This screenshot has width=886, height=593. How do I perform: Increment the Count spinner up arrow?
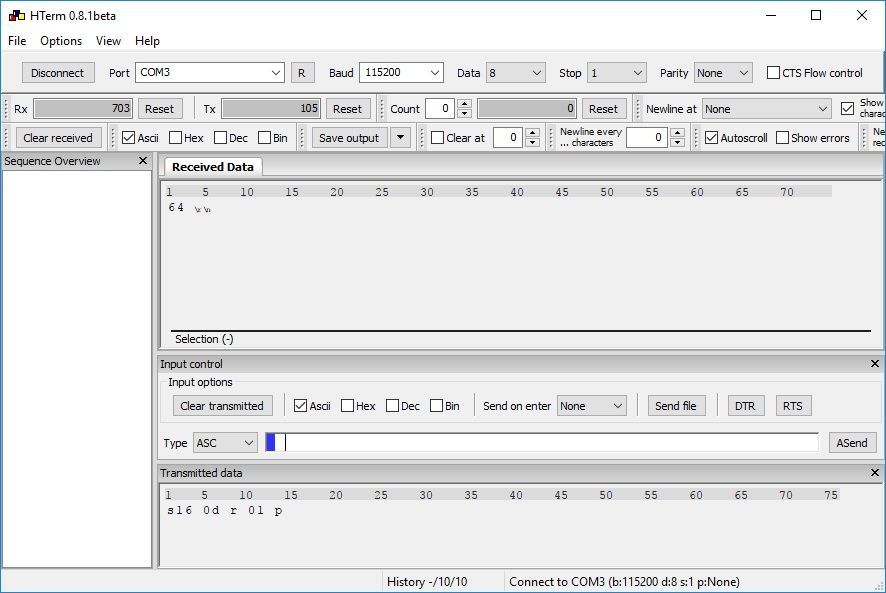tap(464, 104)
